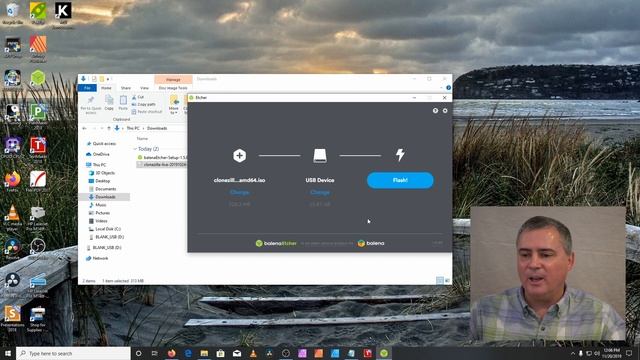Open File Explorer from the taskbar
The width and height of the screenshot is (640, 360).
coord(204,353)
